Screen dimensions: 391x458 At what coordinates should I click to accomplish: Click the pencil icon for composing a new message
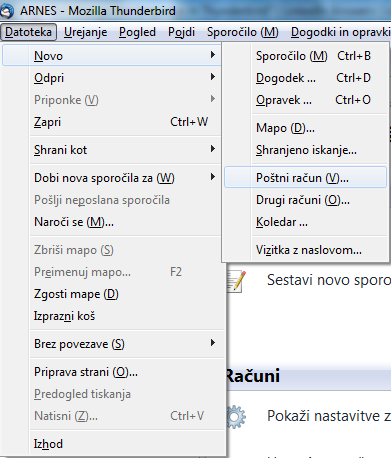click(x=236, y=282)
